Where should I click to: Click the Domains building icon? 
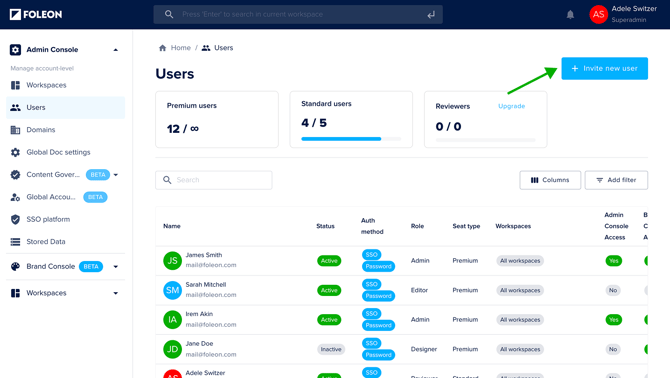coord(15,130)
